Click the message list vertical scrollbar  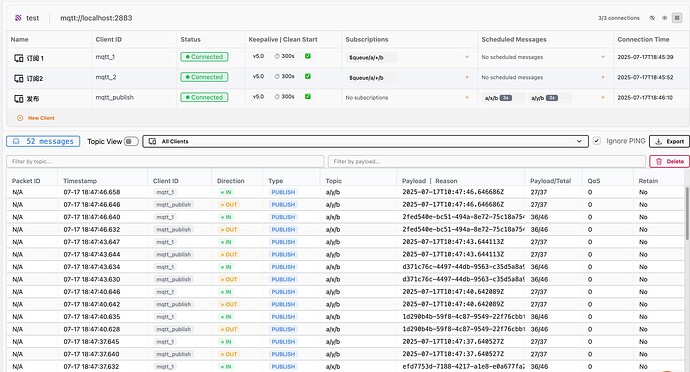[686, 214]
